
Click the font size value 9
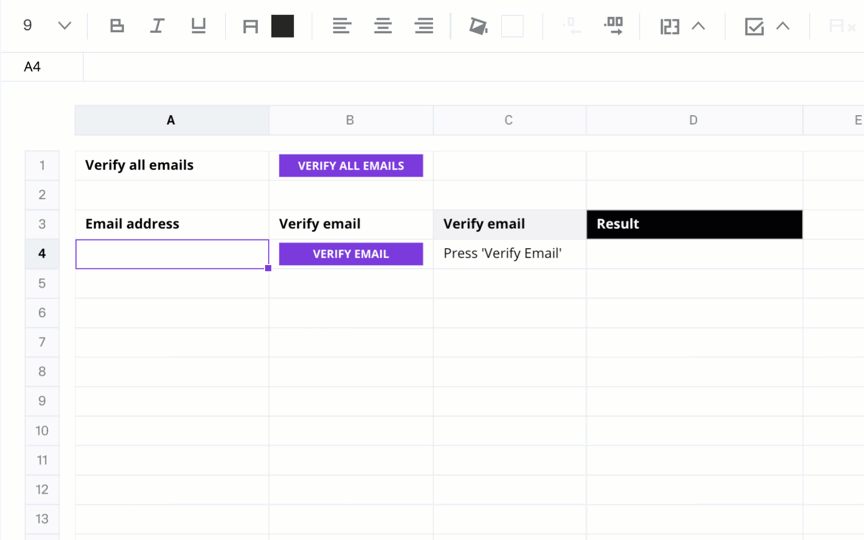(x=28, y=25)
